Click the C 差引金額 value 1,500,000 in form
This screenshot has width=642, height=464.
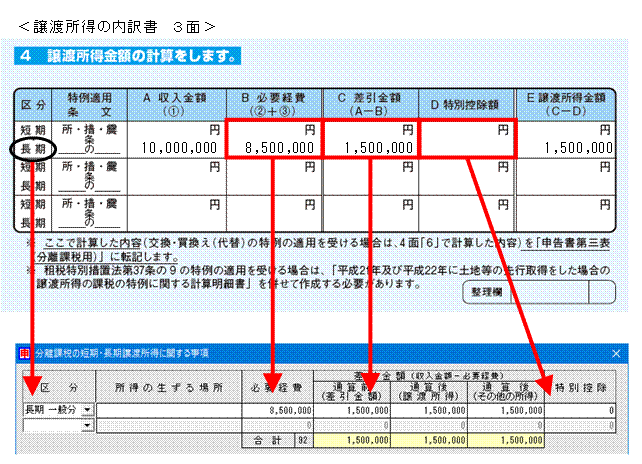[379, 147]
